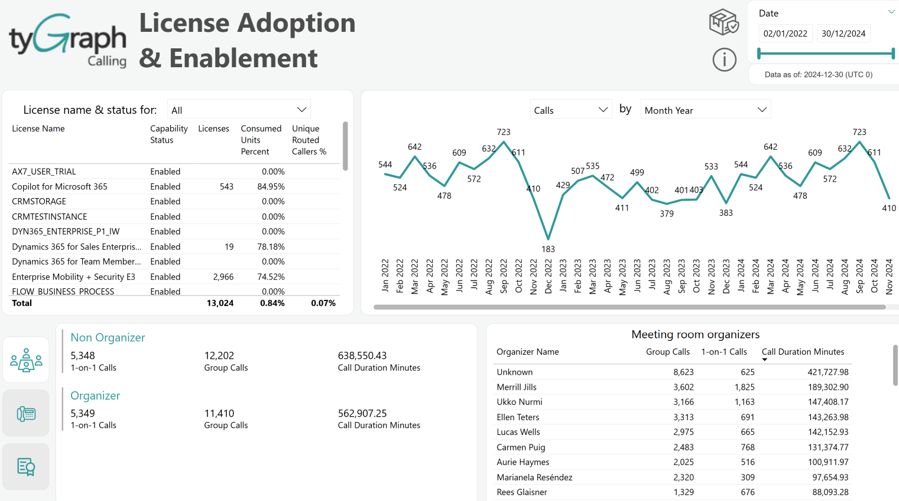Sort by License Name column header
The height and width of the screenshot is (501, 899).
pyautogui.click(x=38, y=128)
